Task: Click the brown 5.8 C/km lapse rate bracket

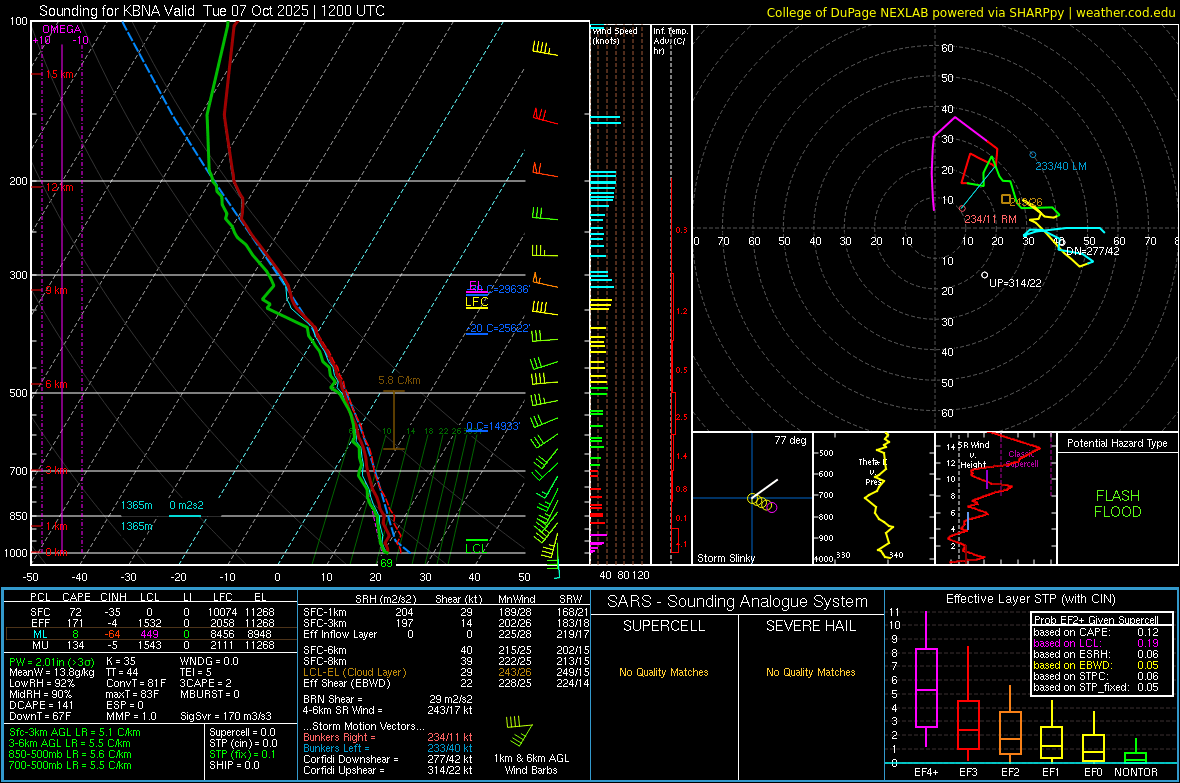Action: click(x=394, y=420)
